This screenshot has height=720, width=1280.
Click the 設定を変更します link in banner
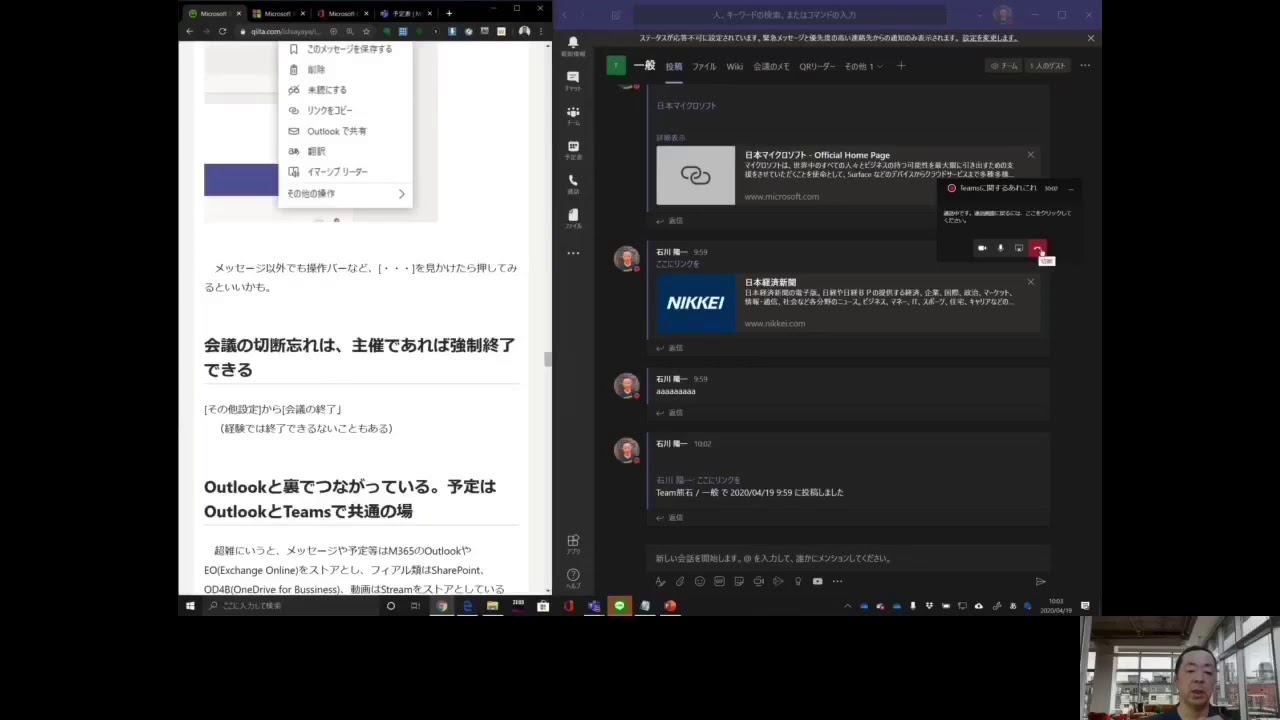[x=990, y=38]
